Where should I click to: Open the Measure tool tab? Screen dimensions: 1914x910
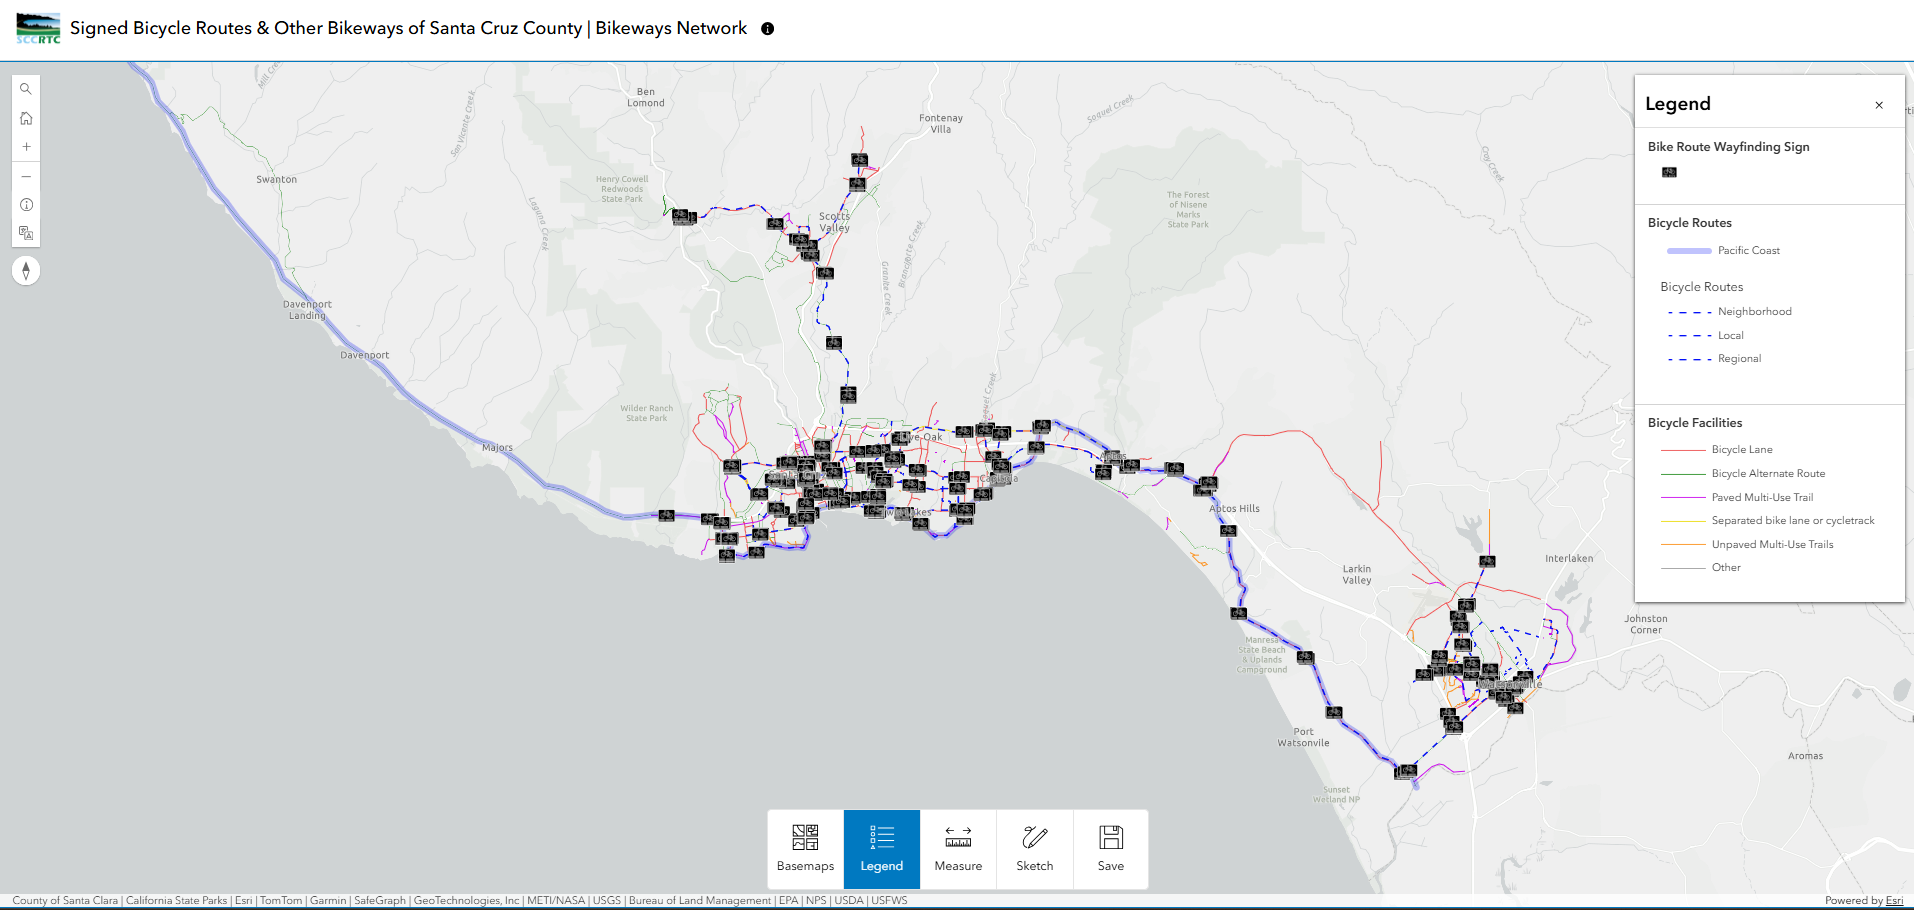958,849
